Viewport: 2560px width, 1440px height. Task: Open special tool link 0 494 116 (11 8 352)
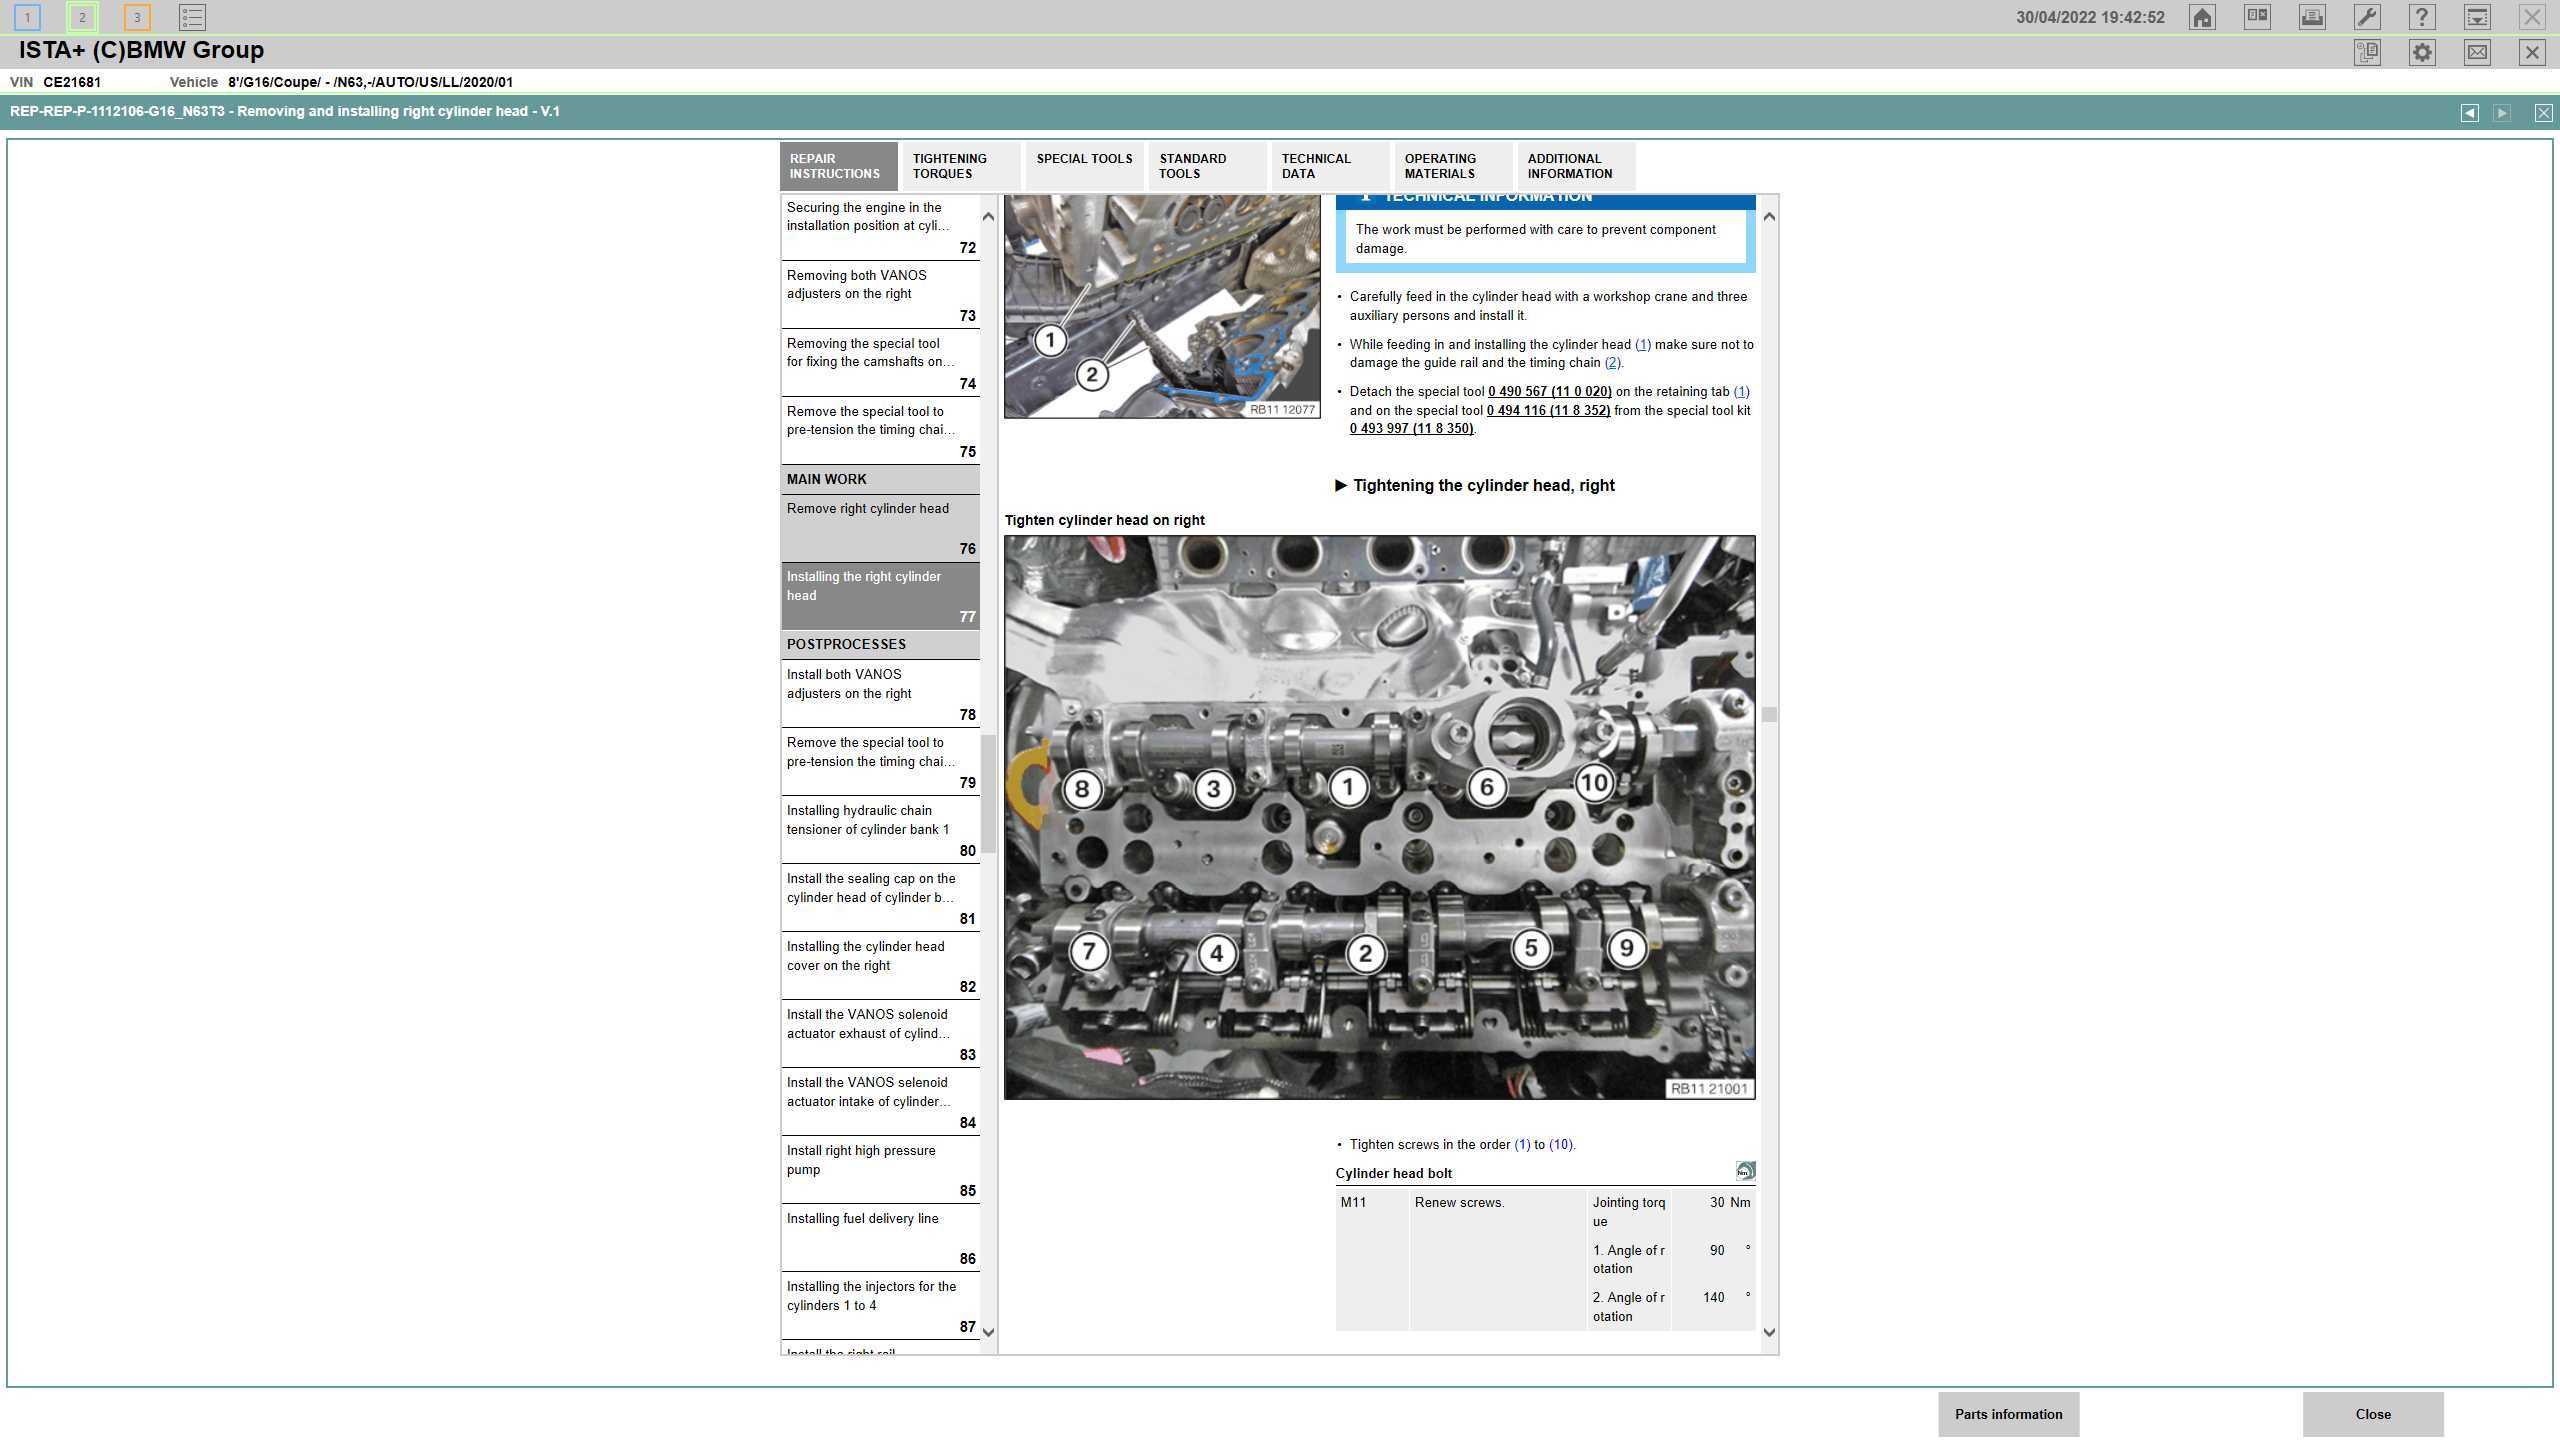(1548, 411)
